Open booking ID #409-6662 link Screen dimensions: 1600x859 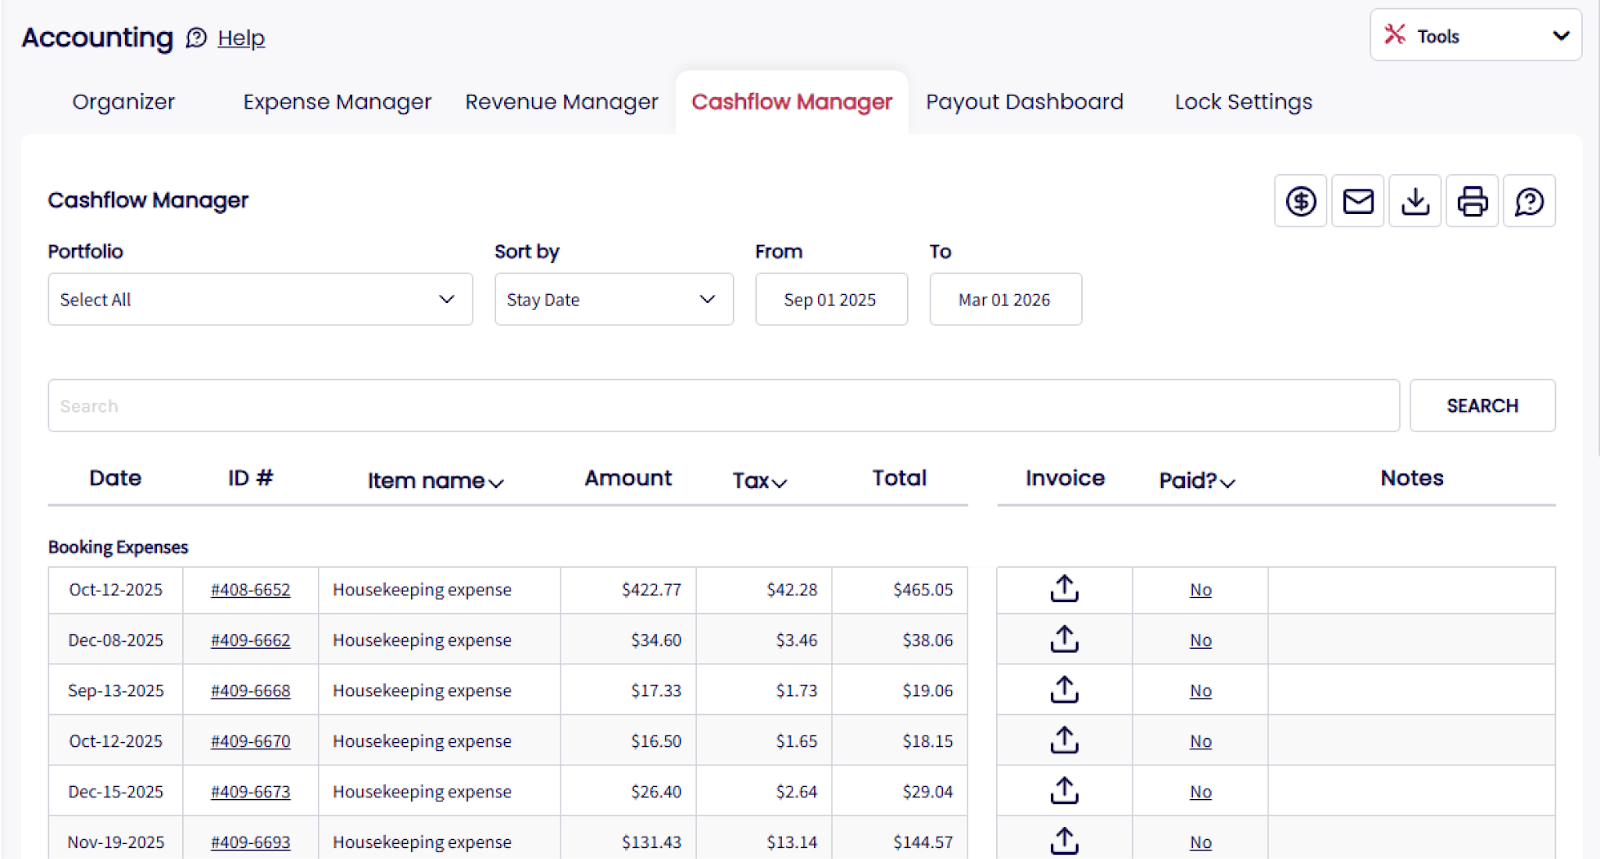(250, 640)
